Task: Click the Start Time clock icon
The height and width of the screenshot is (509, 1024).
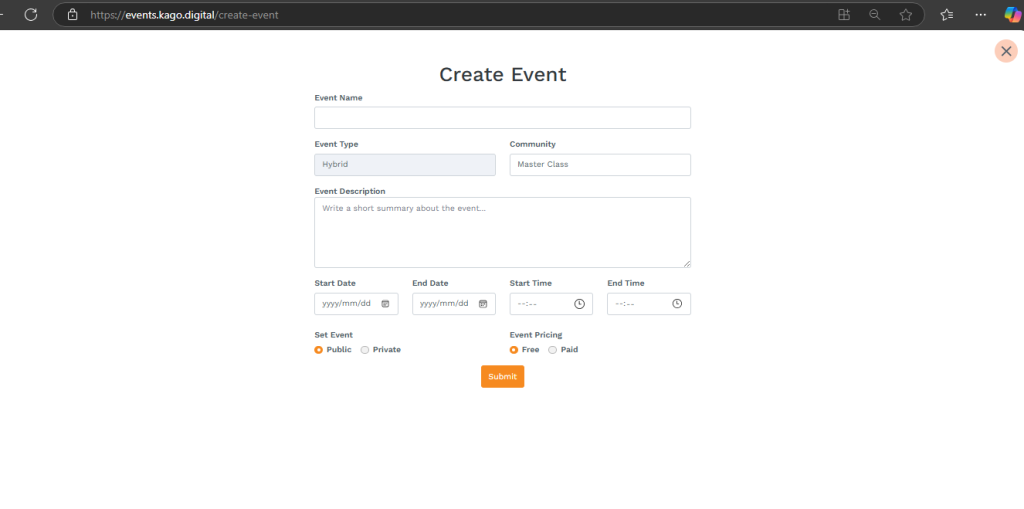Action: [579, 304]
